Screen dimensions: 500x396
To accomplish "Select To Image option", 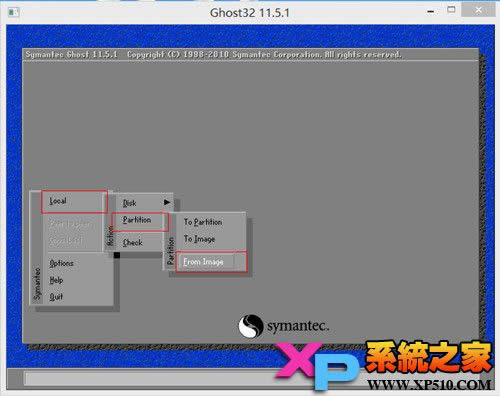I will pos(199,239).
